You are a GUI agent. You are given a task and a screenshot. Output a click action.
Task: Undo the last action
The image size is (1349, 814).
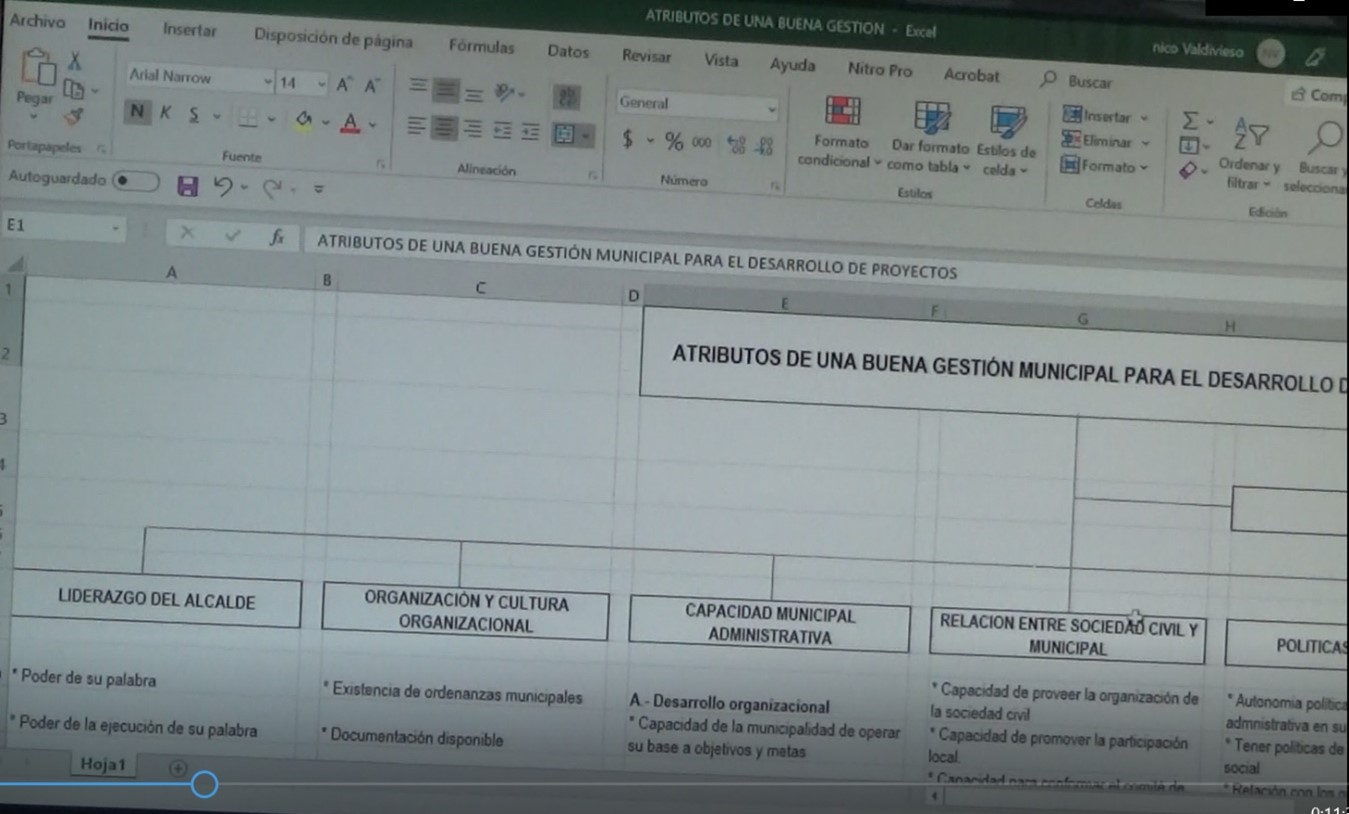[224, 186]
